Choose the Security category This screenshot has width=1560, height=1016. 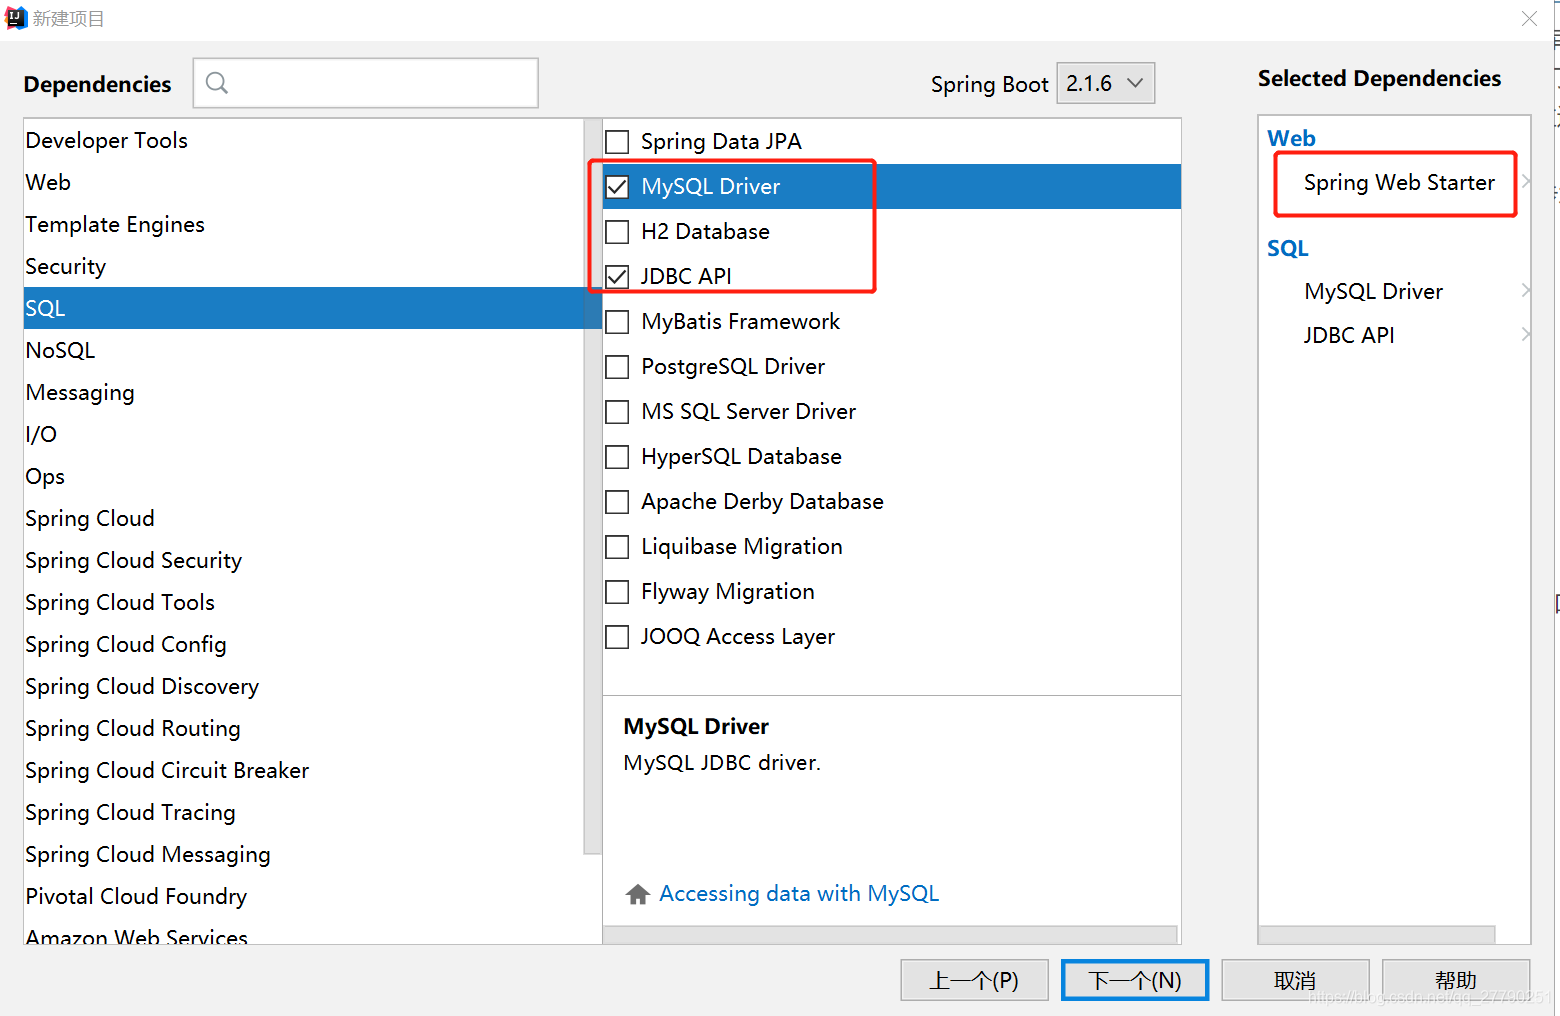[304, 266]
